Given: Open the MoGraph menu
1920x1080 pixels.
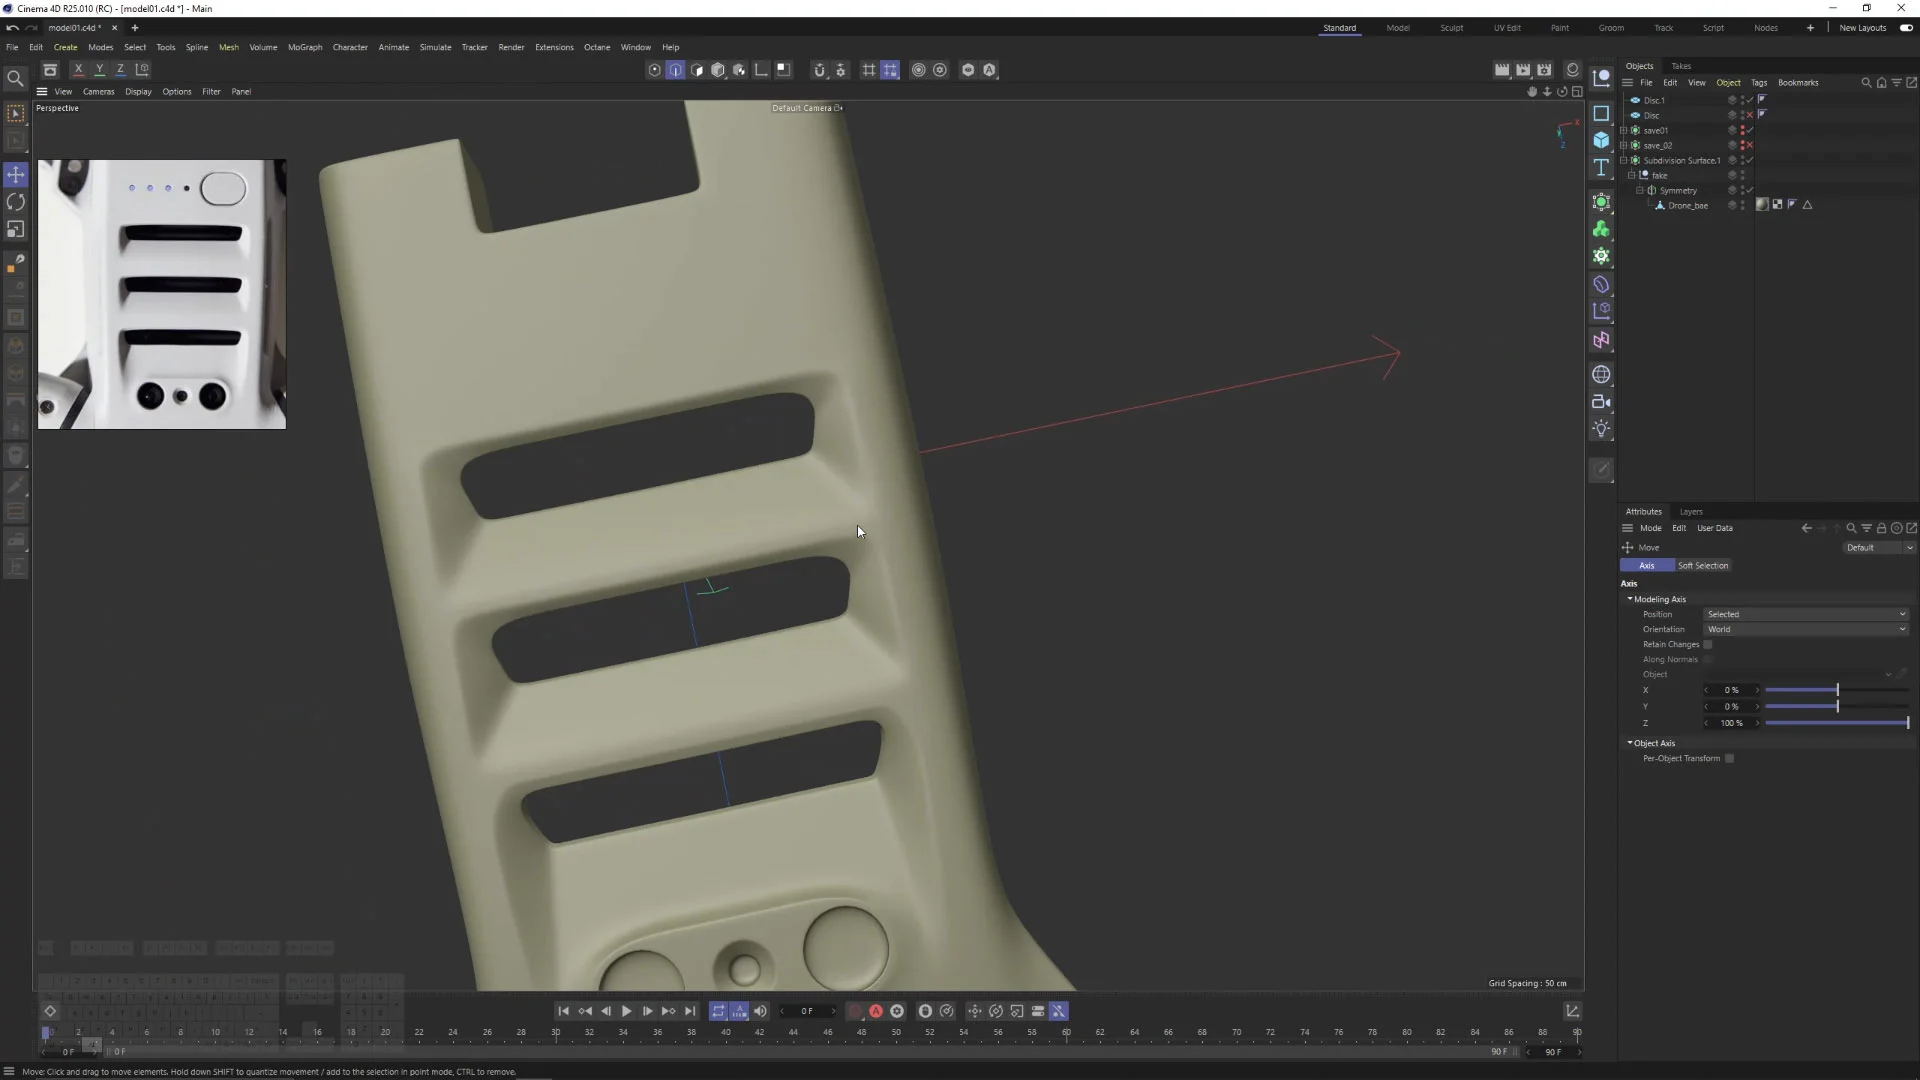Looking at the screenshot, I should pos(305,47).
